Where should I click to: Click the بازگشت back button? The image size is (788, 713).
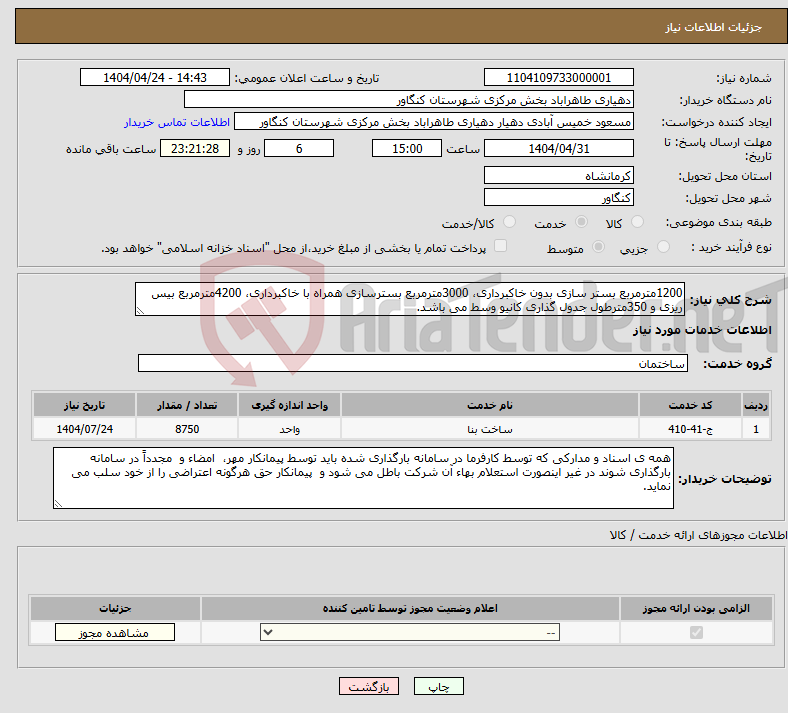coord(369,686)
